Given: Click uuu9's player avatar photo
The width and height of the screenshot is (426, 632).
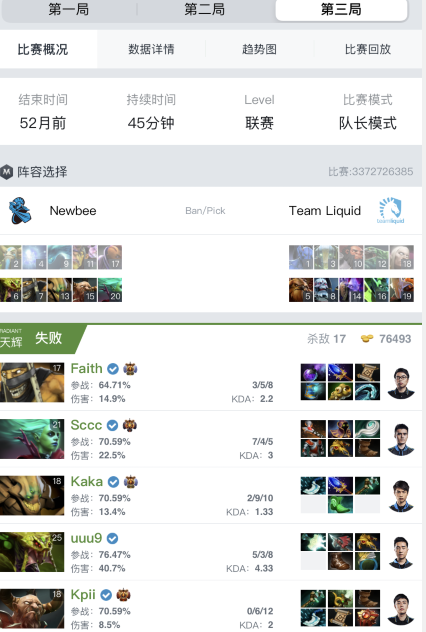Looking at the screenshot, I should pos(401,552).
